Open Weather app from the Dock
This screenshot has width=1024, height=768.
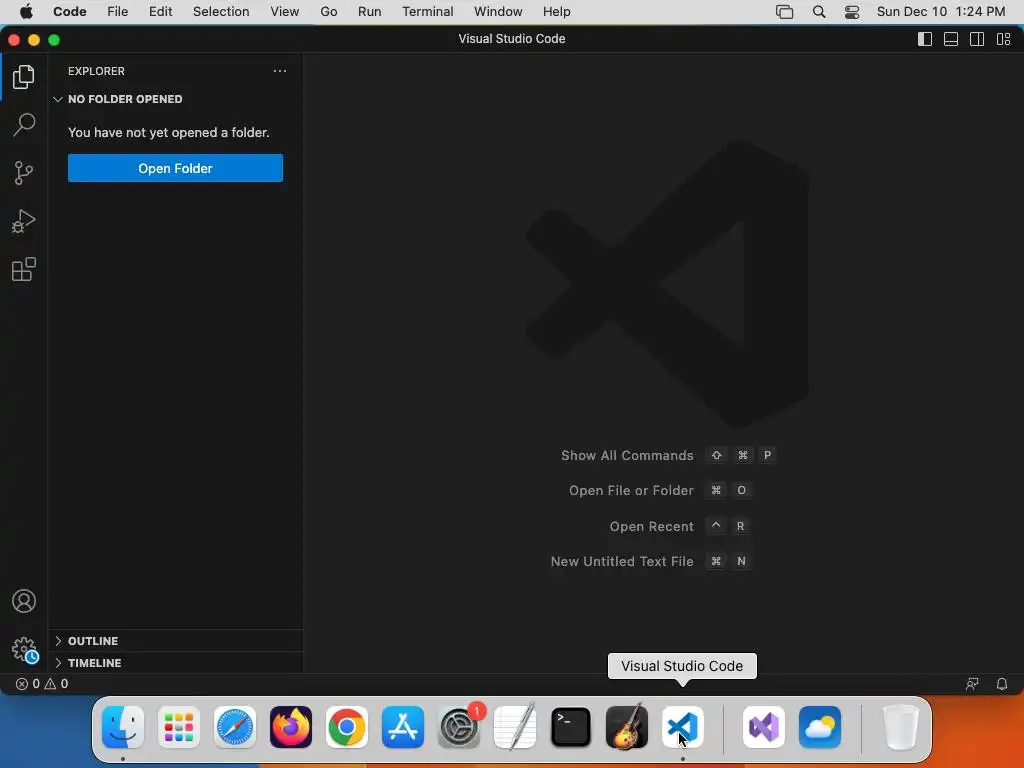pos(820,727)
